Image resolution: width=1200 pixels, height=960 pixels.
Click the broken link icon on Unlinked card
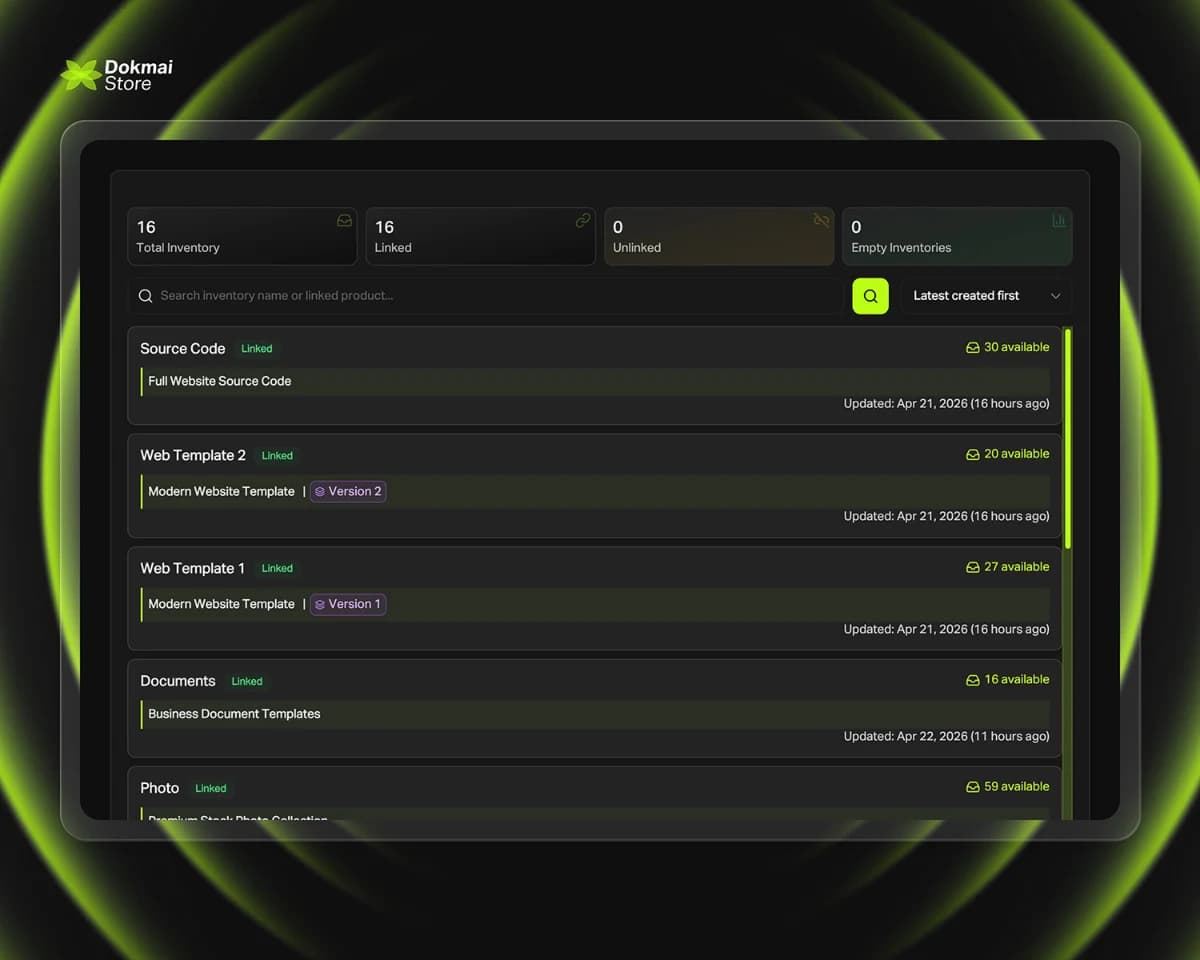click(821, 221)
